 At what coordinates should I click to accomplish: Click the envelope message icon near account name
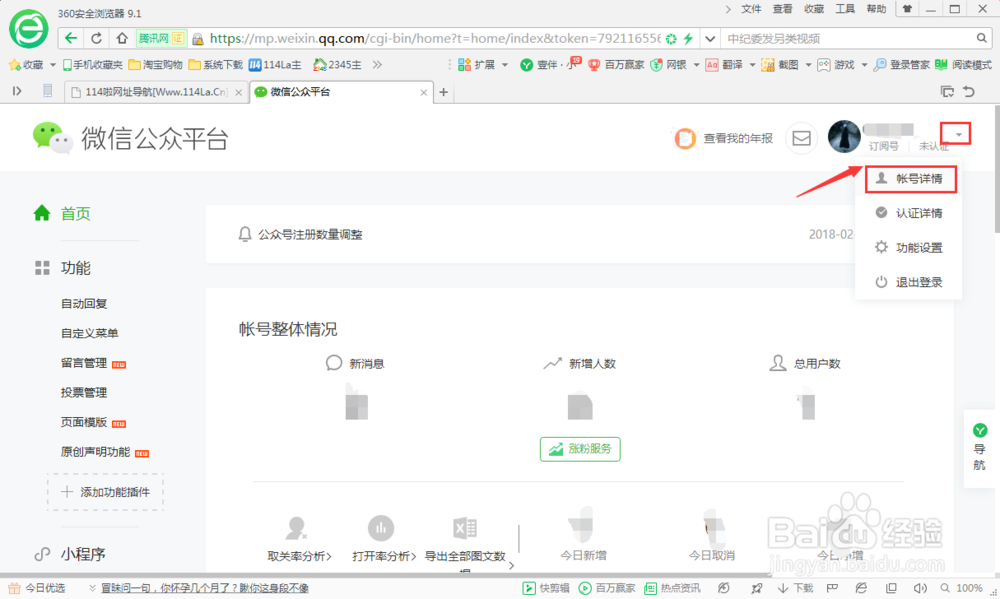(x=801, y=138)
